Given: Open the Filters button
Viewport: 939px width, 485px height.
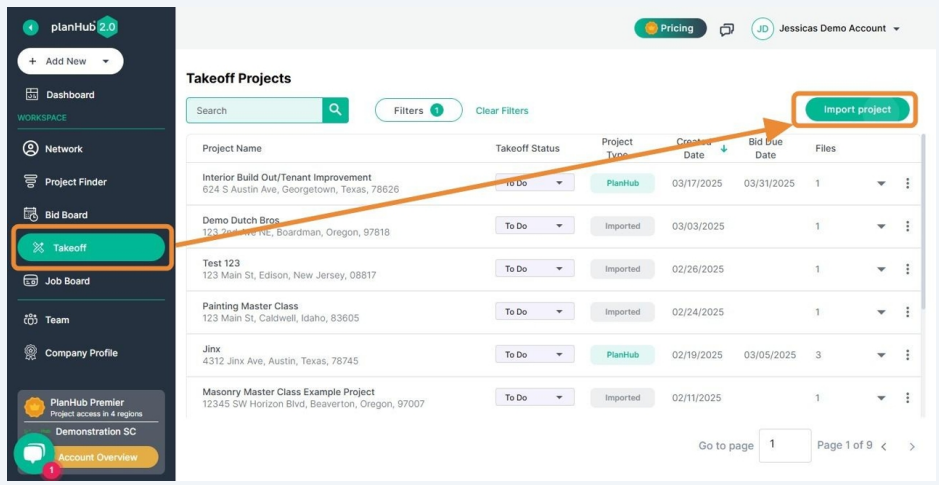Looking at the screenshot, I should [419, 110].
